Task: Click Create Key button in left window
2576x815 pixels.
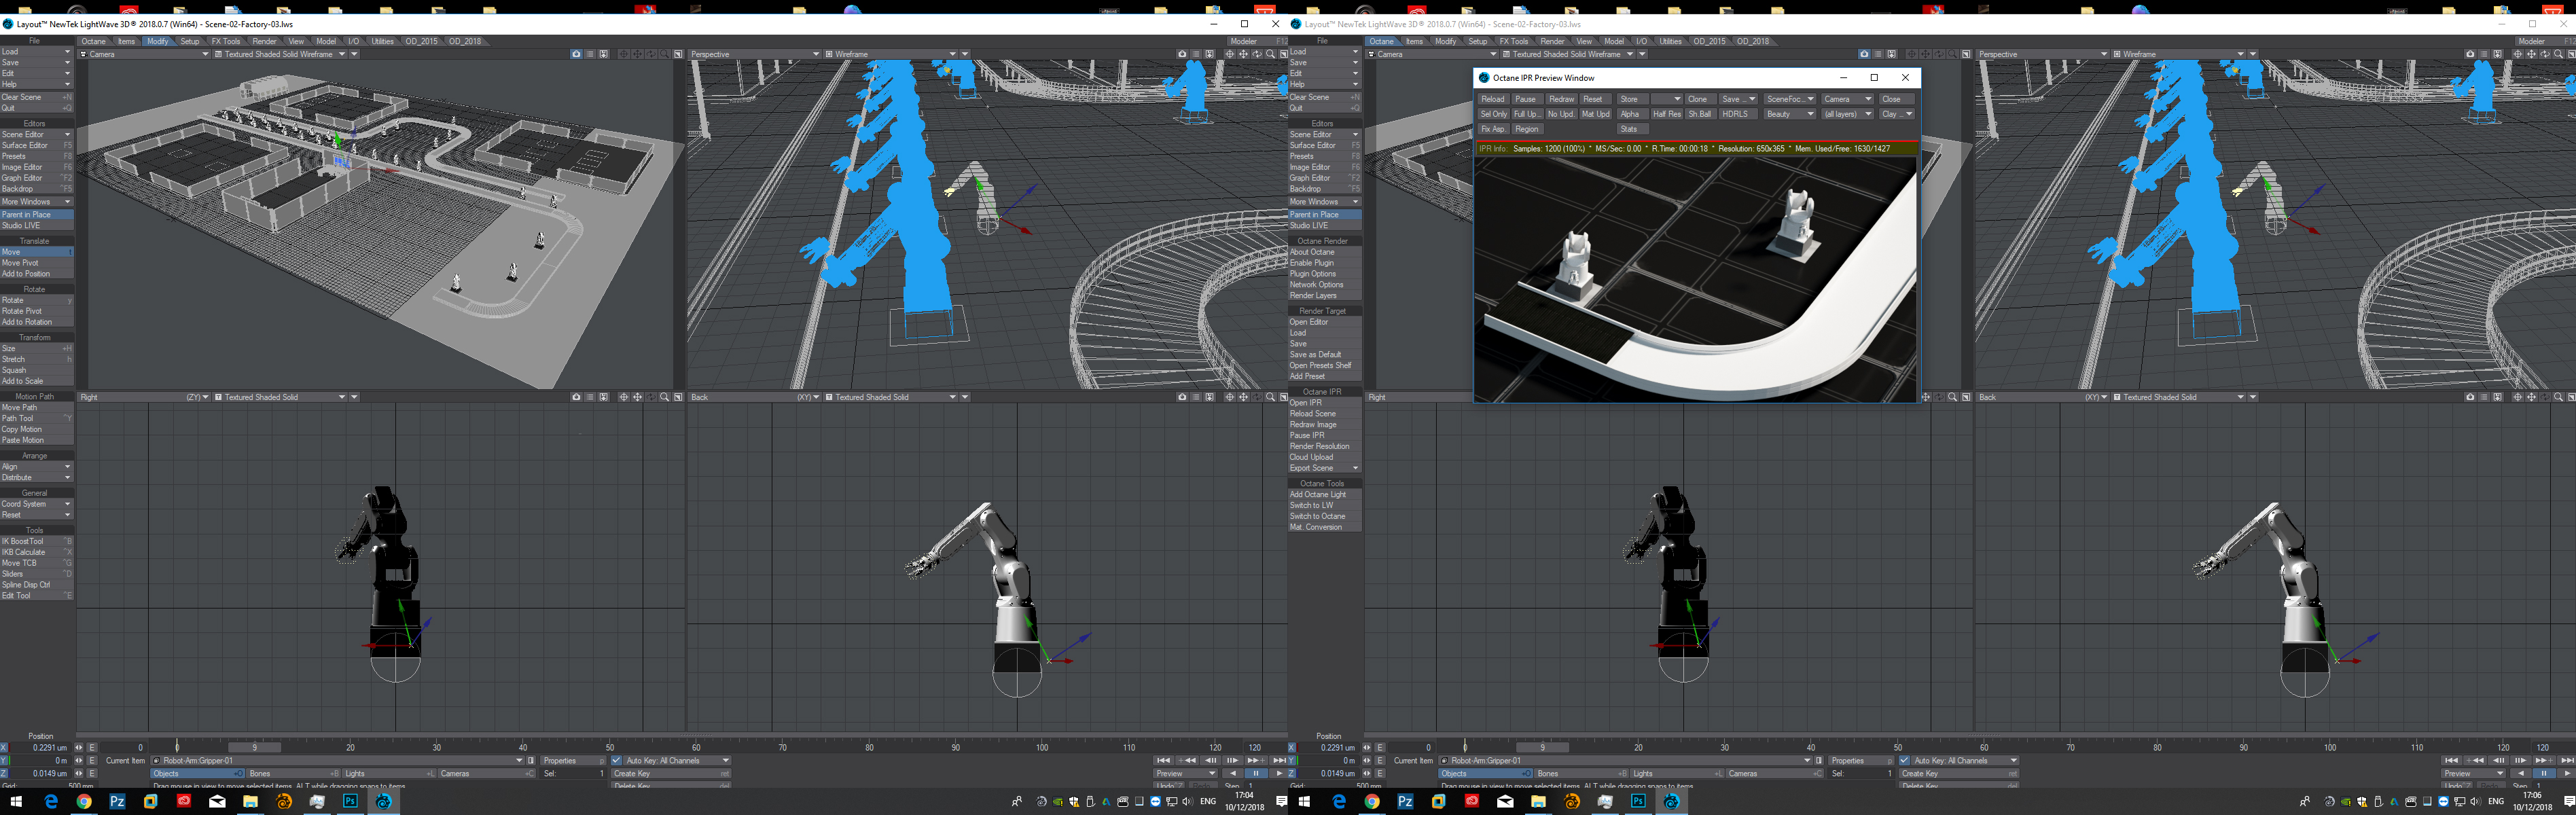Action: pyautogui.click(x=670, y=773)
